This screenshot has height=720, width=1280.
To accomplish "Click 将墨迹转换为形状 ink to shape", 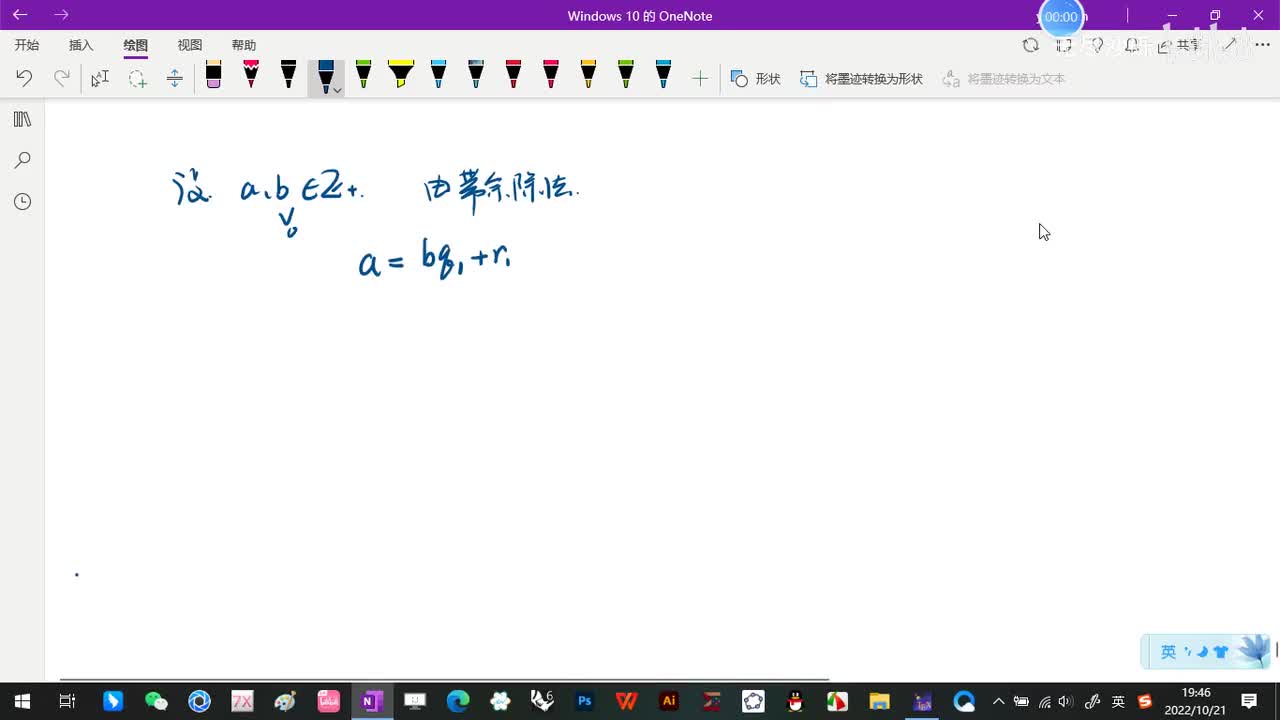I will [861, 78].
